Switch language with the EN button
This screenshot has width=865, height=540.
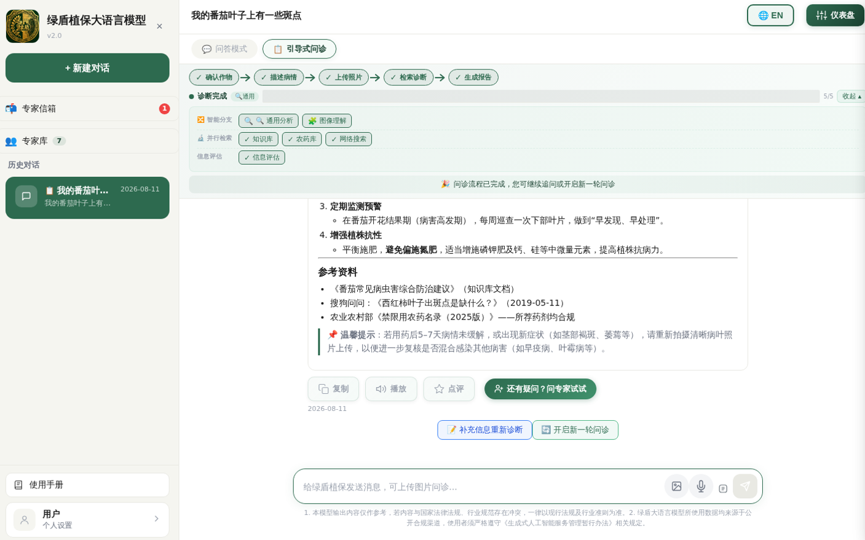coord(770,15)
